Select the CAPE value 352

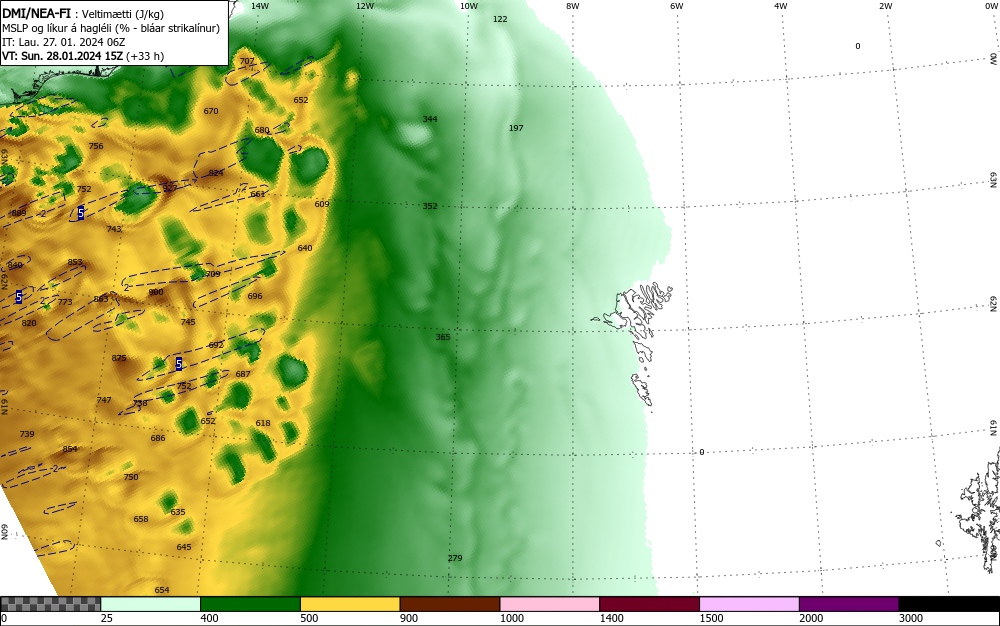coord(430,206)
